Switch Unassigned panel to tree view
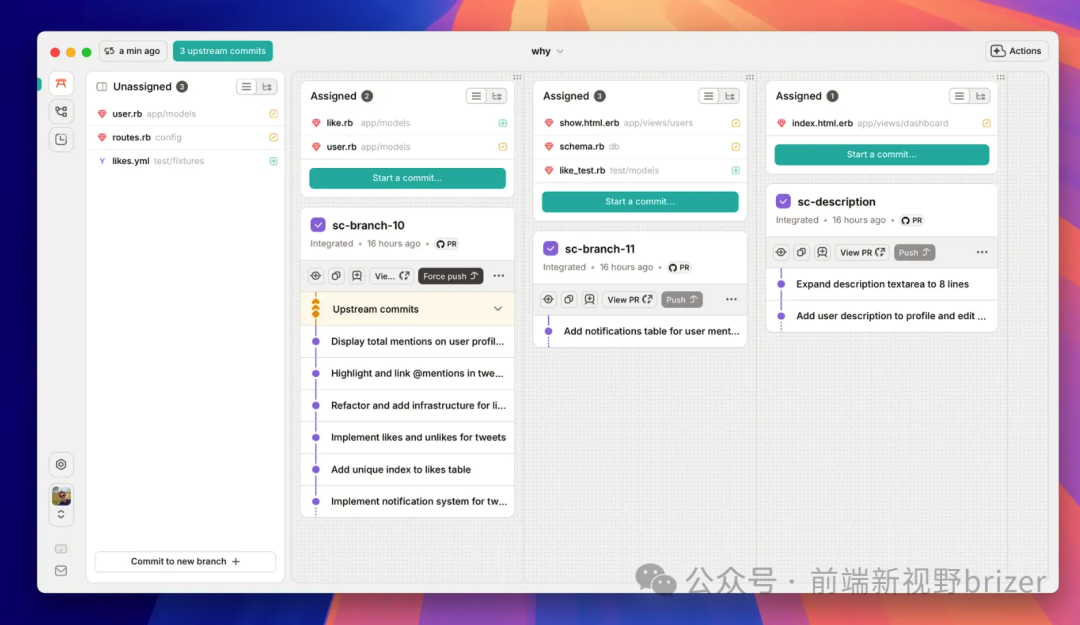Image resolution: width=1080 pixels, height=625 pixels. (267, 87)
